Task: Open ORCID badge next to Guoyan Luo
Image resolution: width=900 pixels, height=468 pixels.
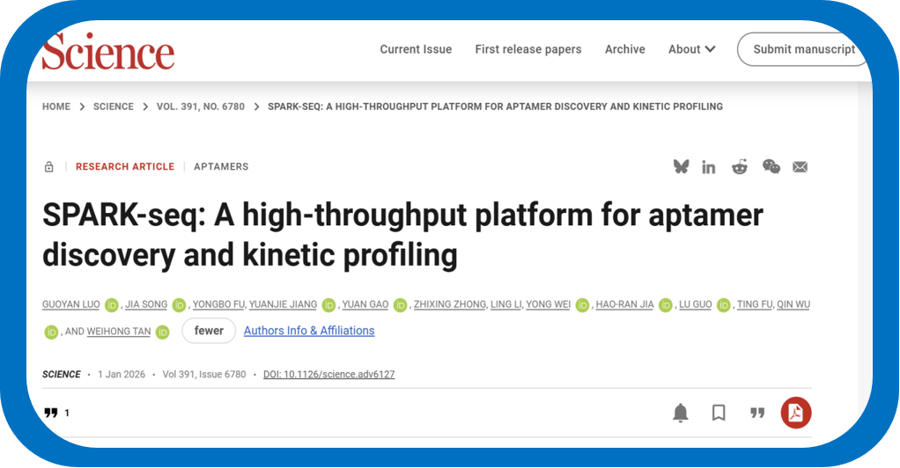Action: click(x=111, y=305)
